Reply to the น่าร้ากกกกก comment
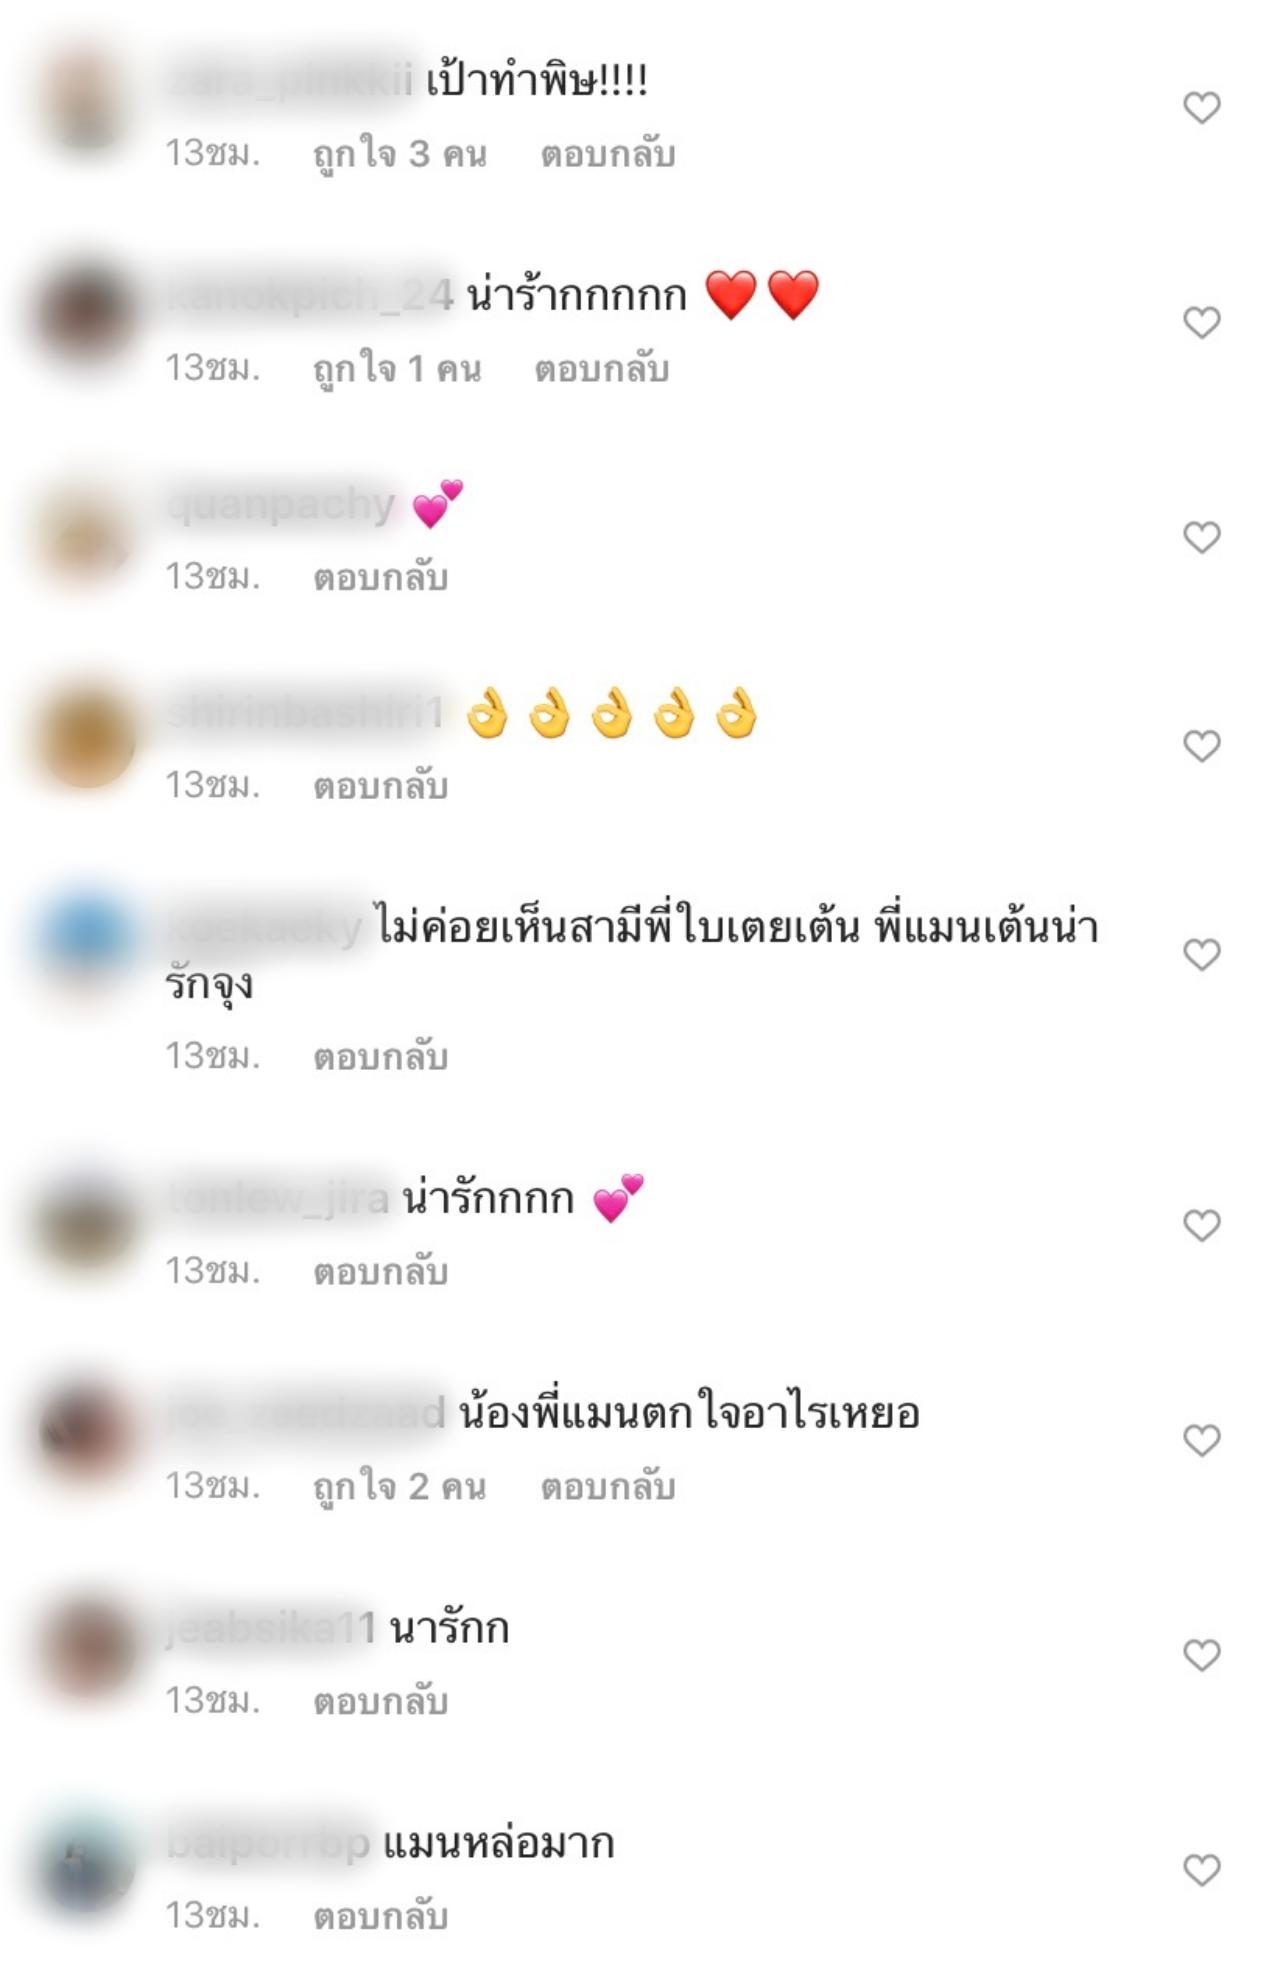This screenshot has height=1982, width=1280. coord(601,369)
